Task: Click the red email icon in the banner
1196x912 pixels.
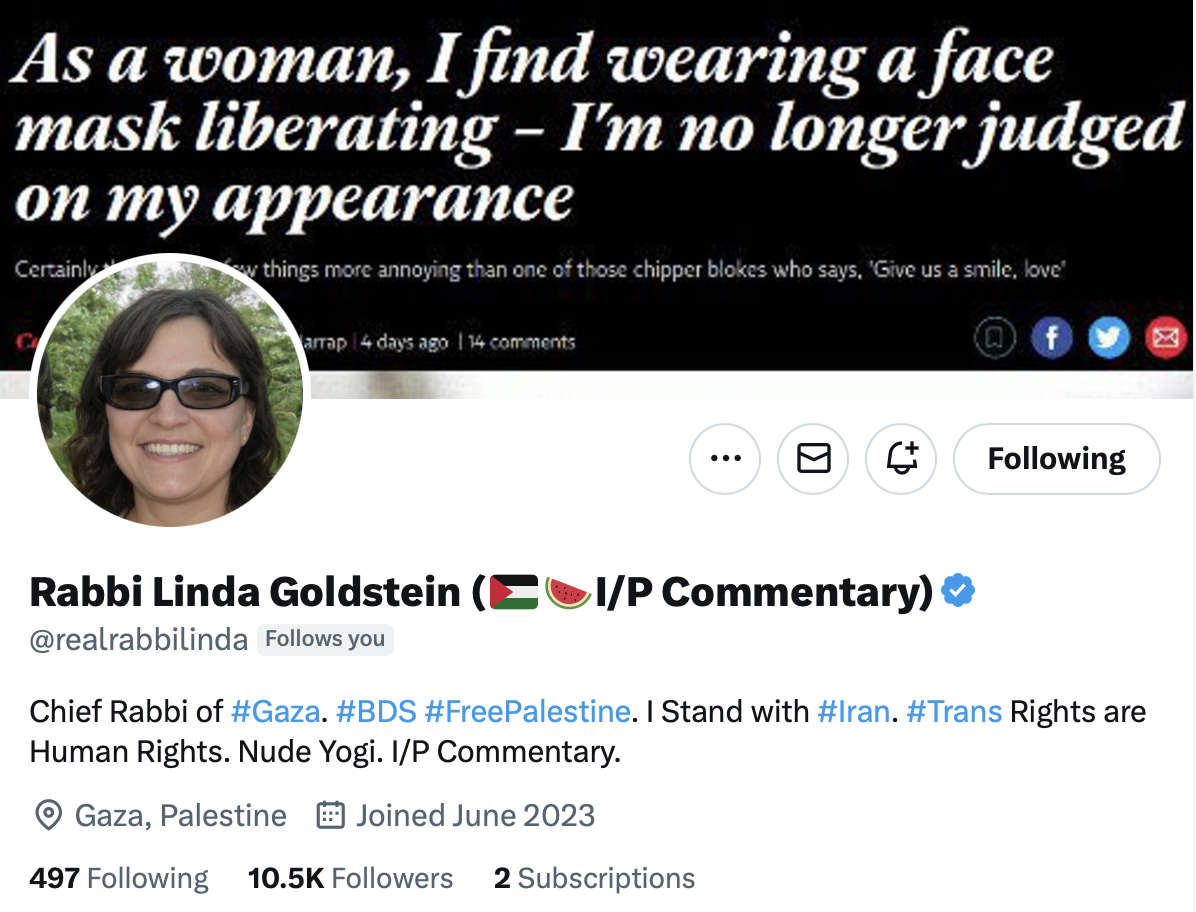Action: 1165,340
